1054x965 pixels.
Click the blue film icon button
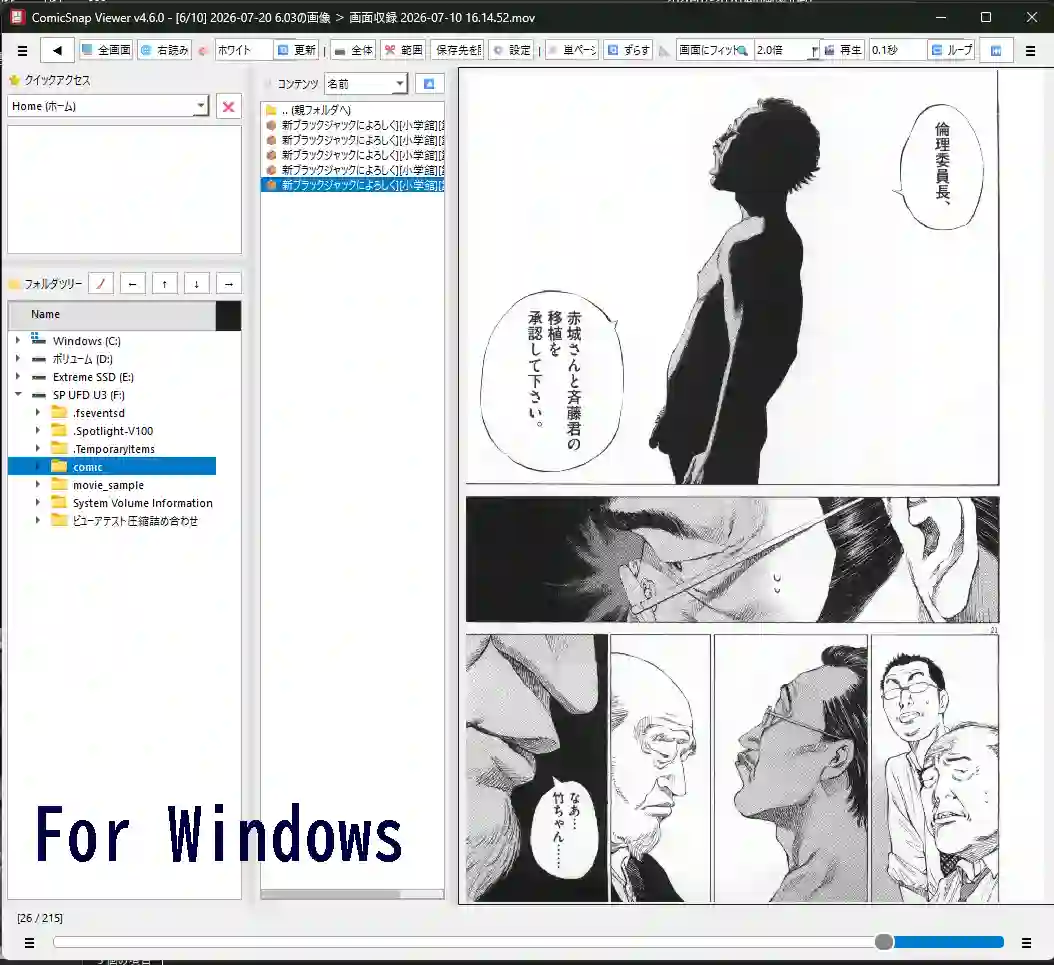[x=996, y=50]
